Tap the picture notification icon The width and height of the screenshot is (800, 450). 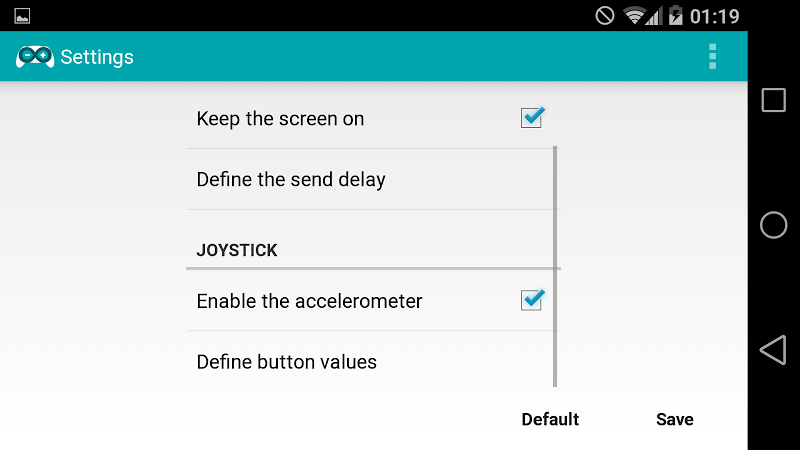(x=22, y=16)
